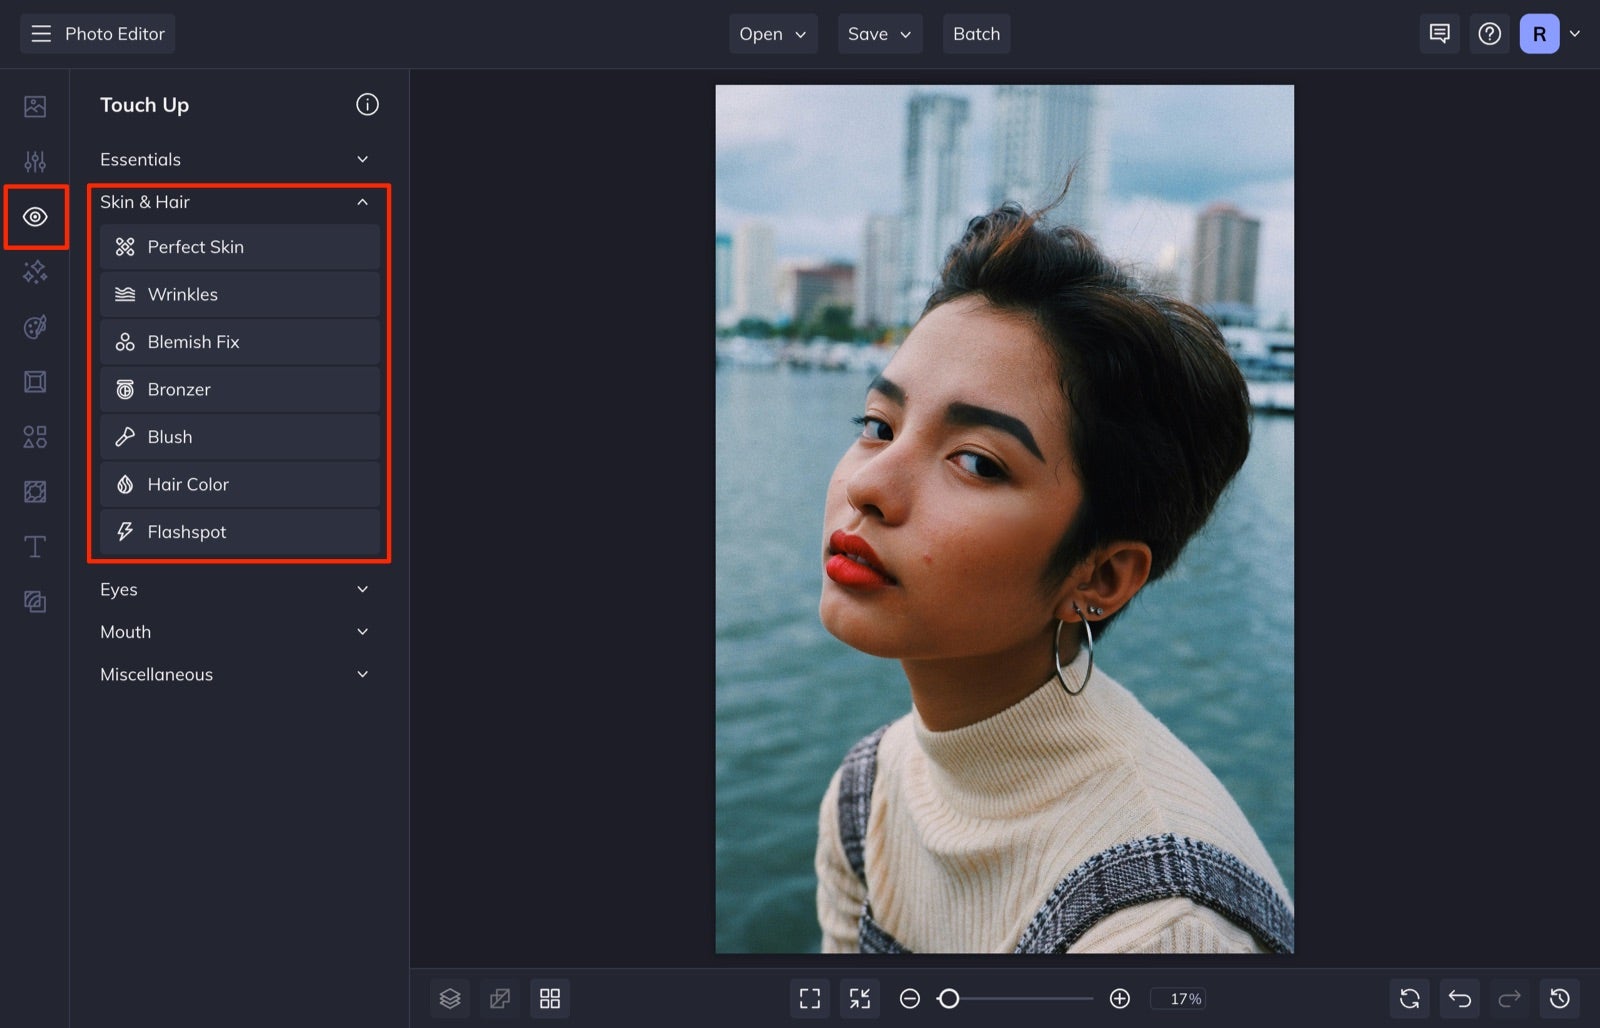Click the Touch Up info button
Screen dimensions: 1600x1028
[367, 104]
